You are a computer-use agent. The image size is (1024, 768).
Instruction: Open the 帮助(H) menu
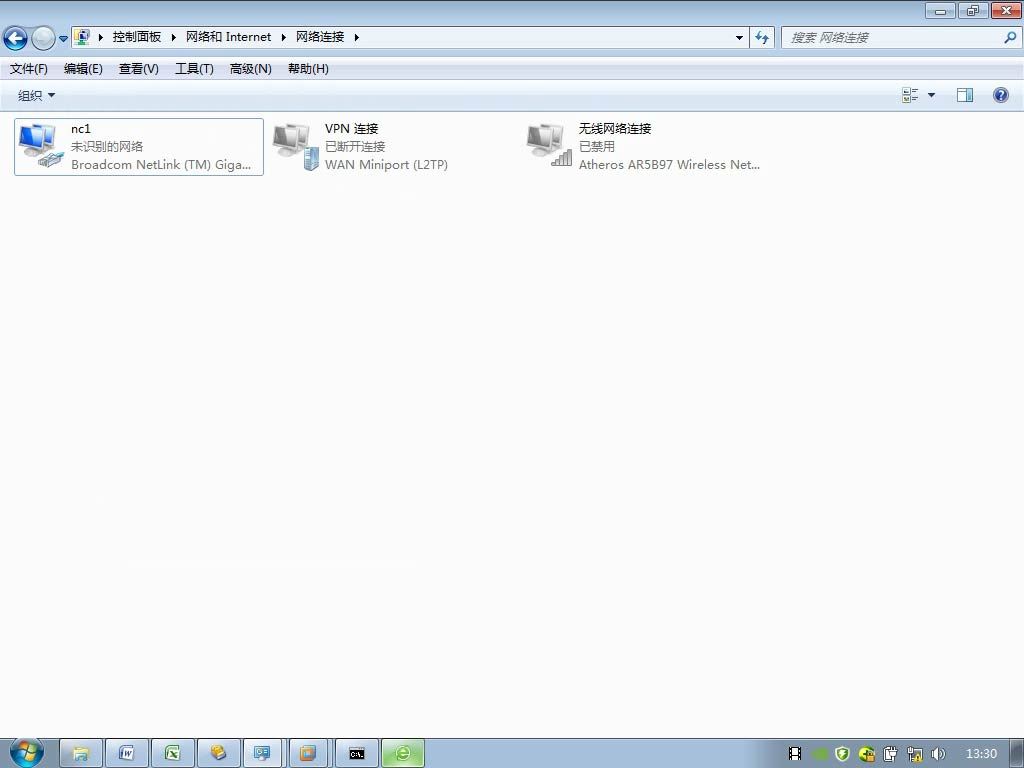(x=308, y=69)
